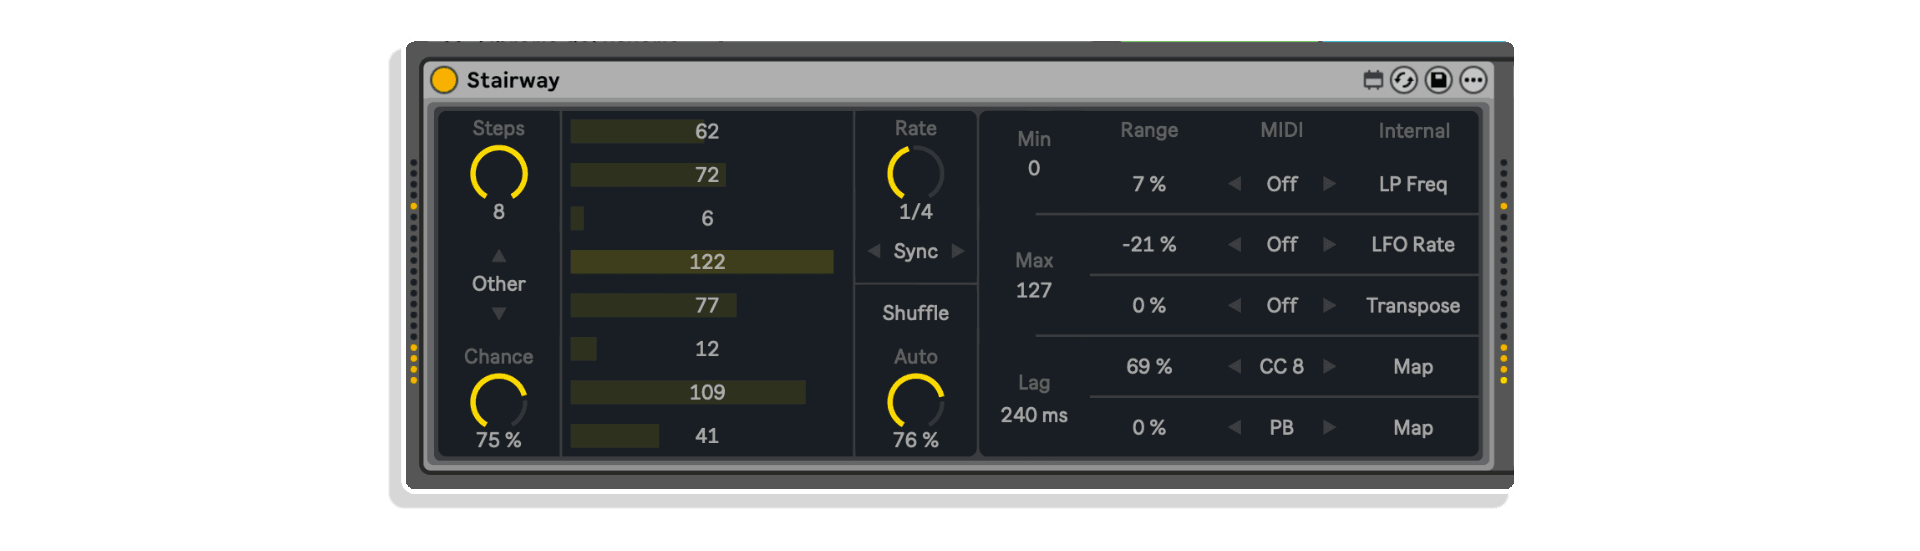This screenshot has width=1920, height=551.
Task: Click the Stairway device title
Action: pos(513,80)
